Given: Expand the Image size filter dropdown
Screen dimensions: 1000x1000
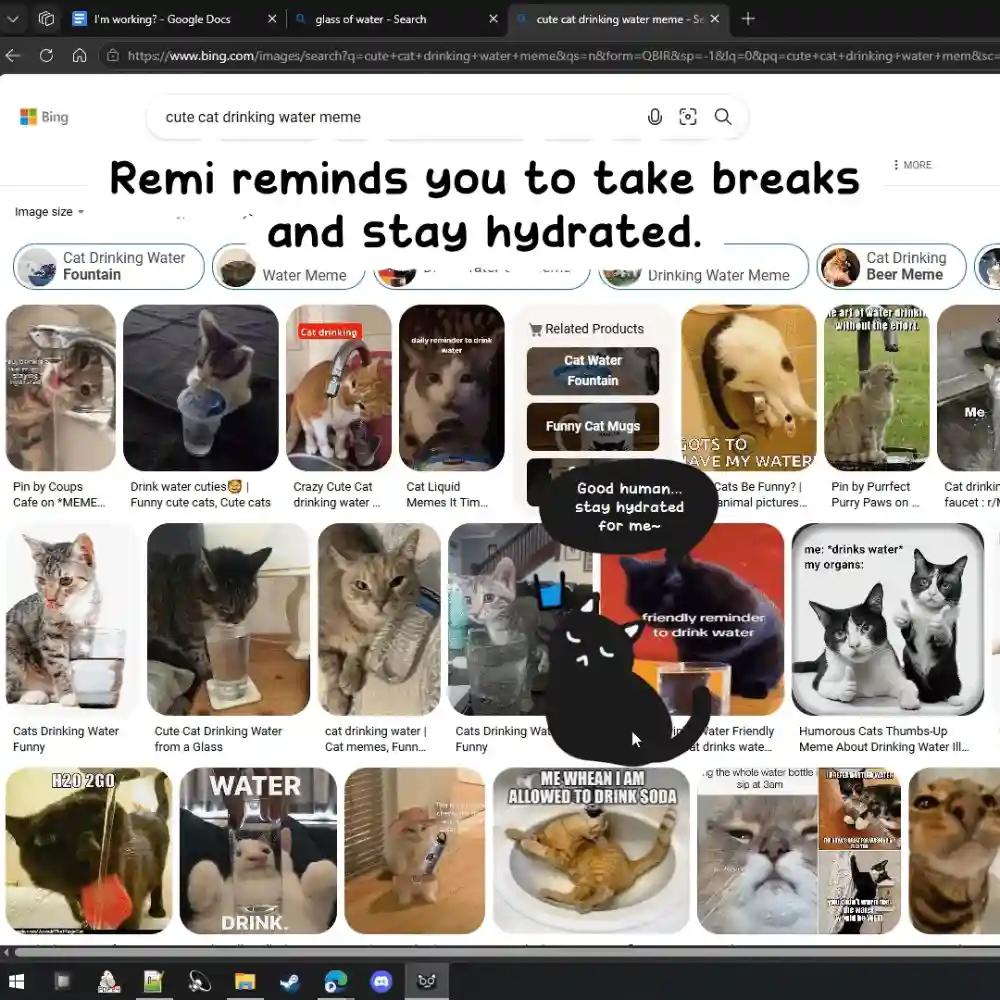Looking at the screenshot, I should click(x=49, y=212).
